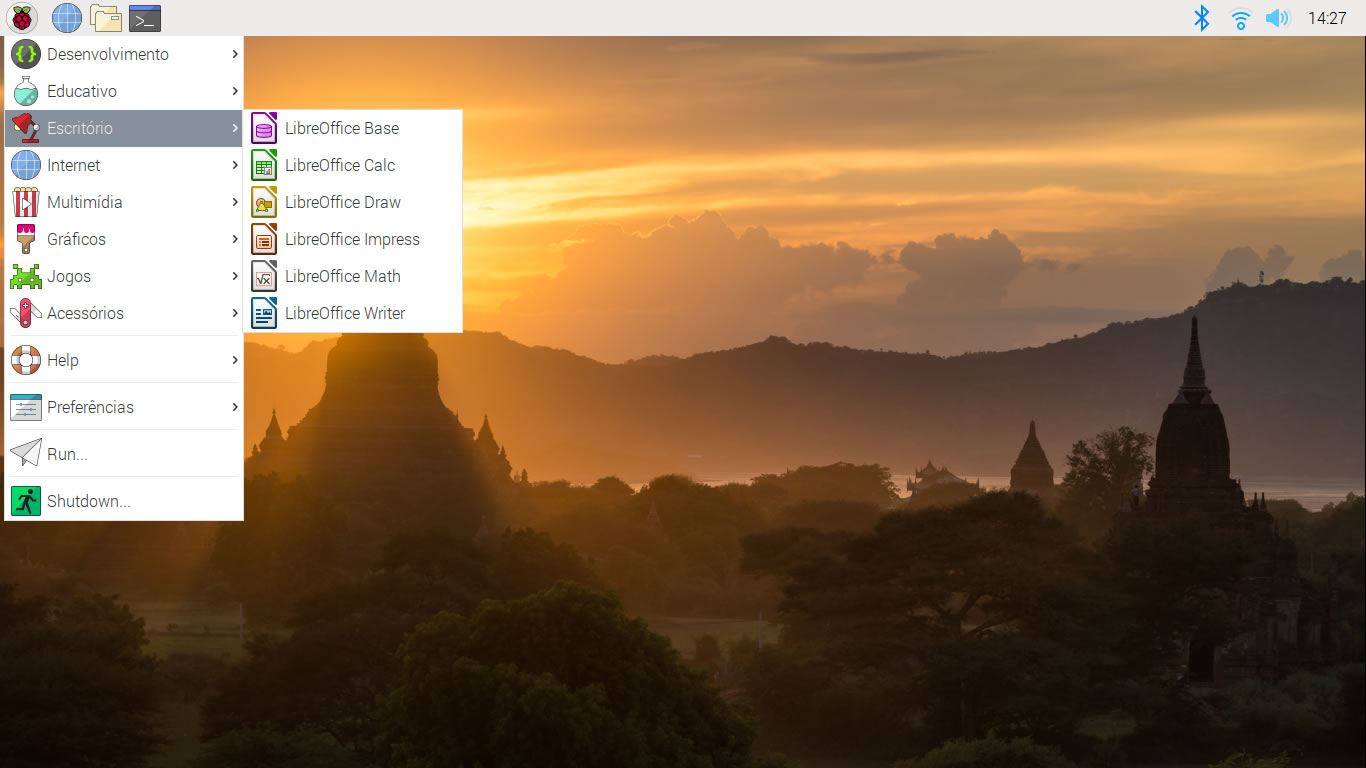The image size is (1366, 768).
Task: Open the Preferências menu entry
Action: coord(124,407)
